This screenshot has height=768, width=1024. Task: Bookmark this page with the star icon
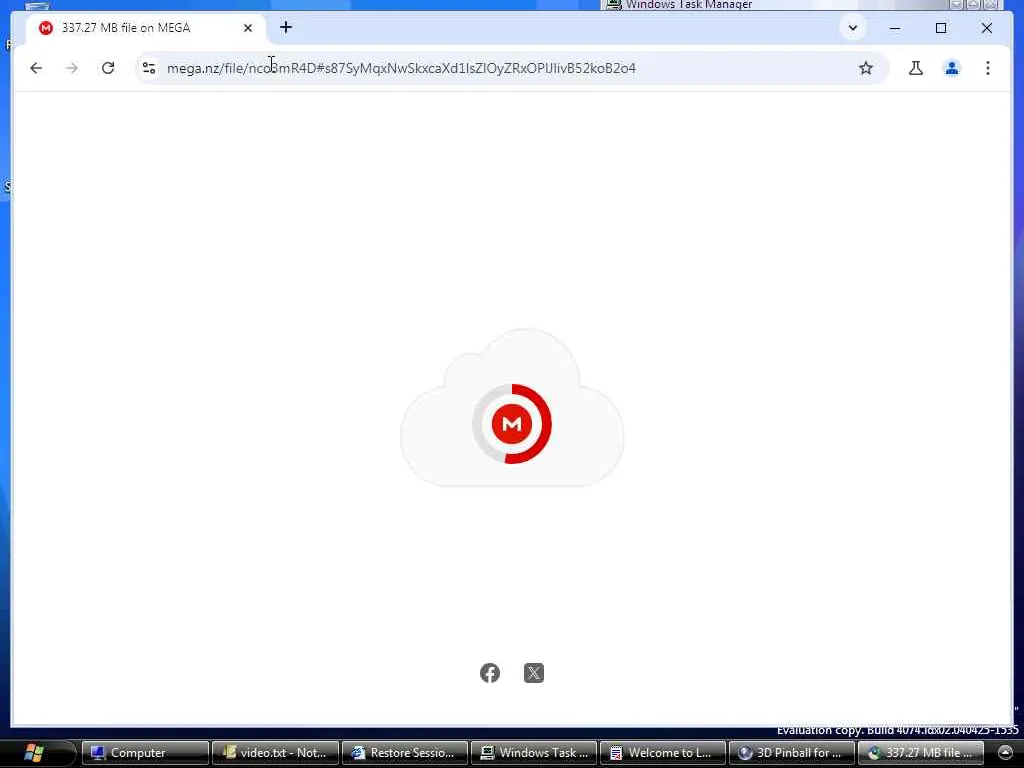point(865,68)
